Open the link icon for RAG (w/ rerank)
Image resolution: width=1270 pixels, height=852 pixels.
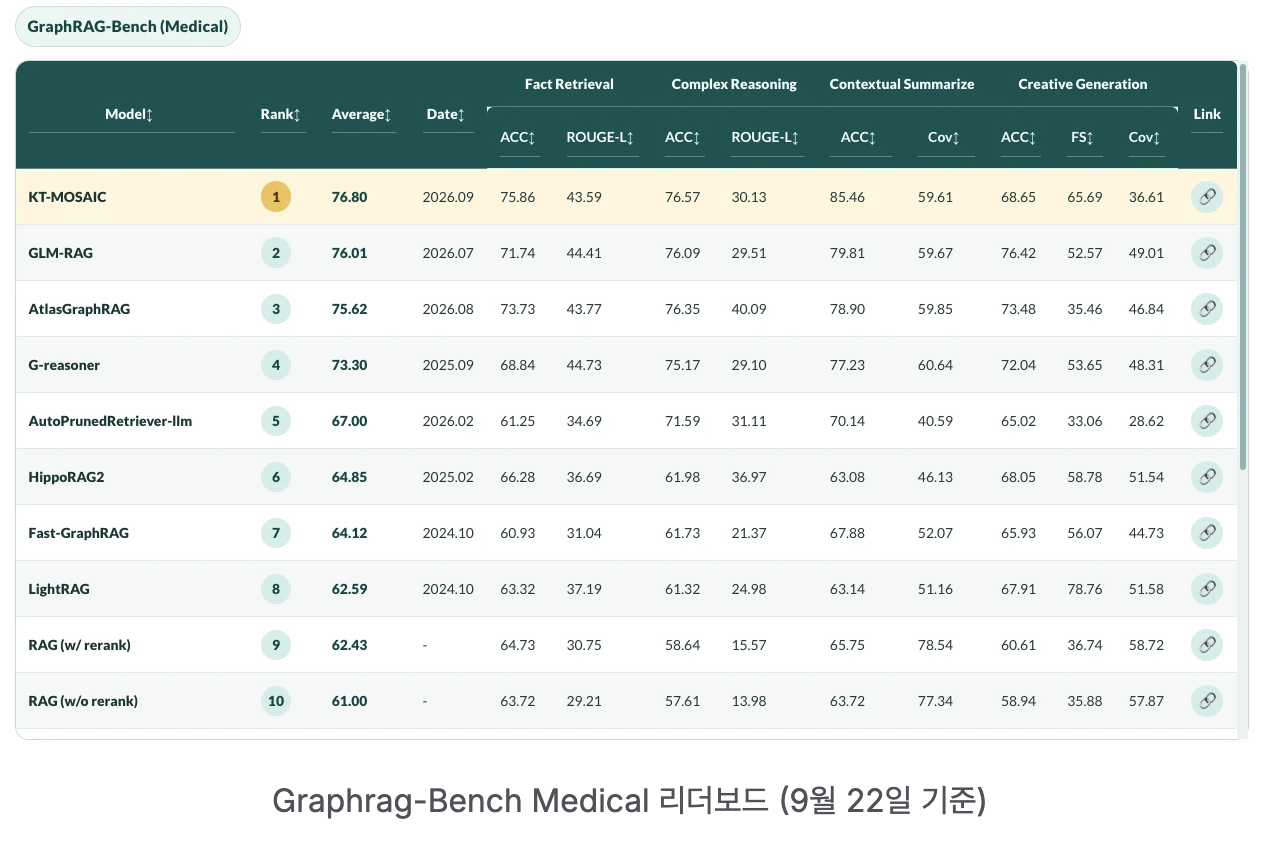1206,645
